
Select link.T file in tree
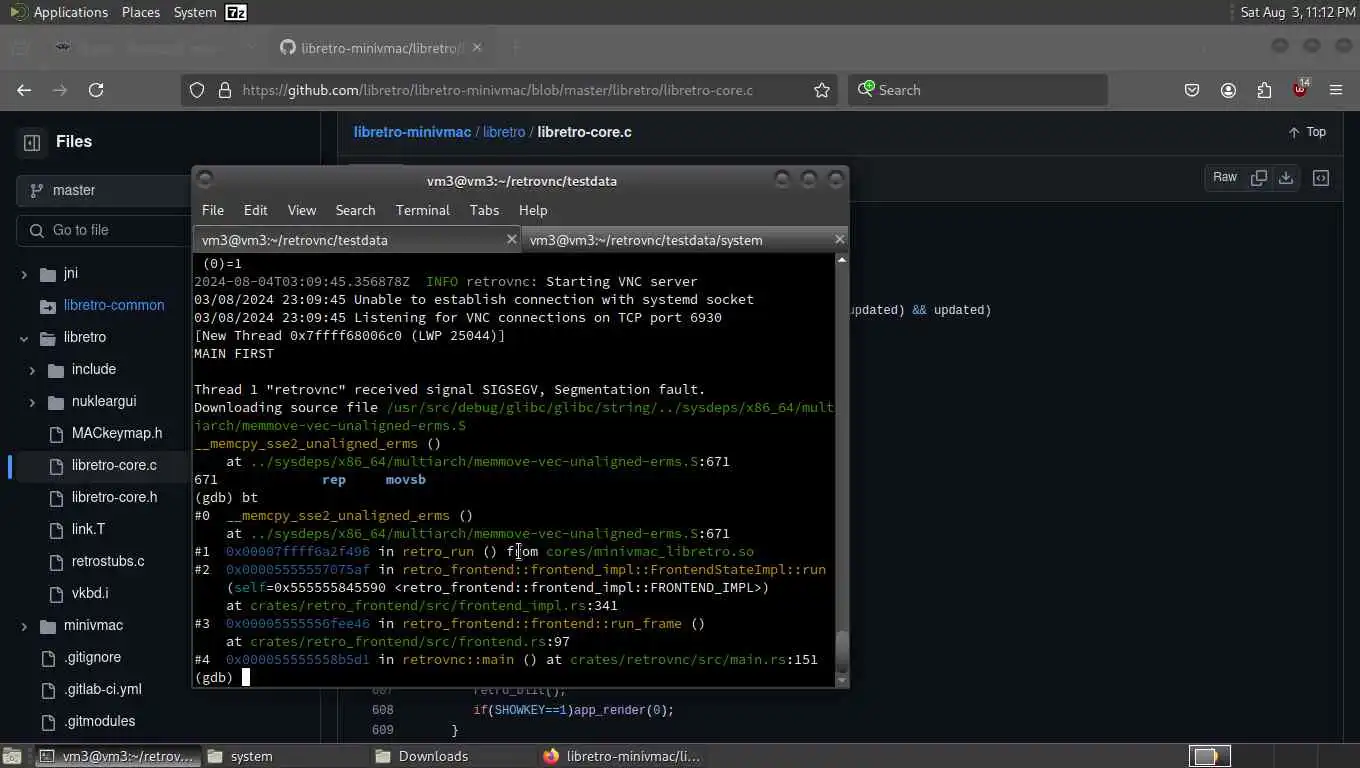[x=88, y=530]
